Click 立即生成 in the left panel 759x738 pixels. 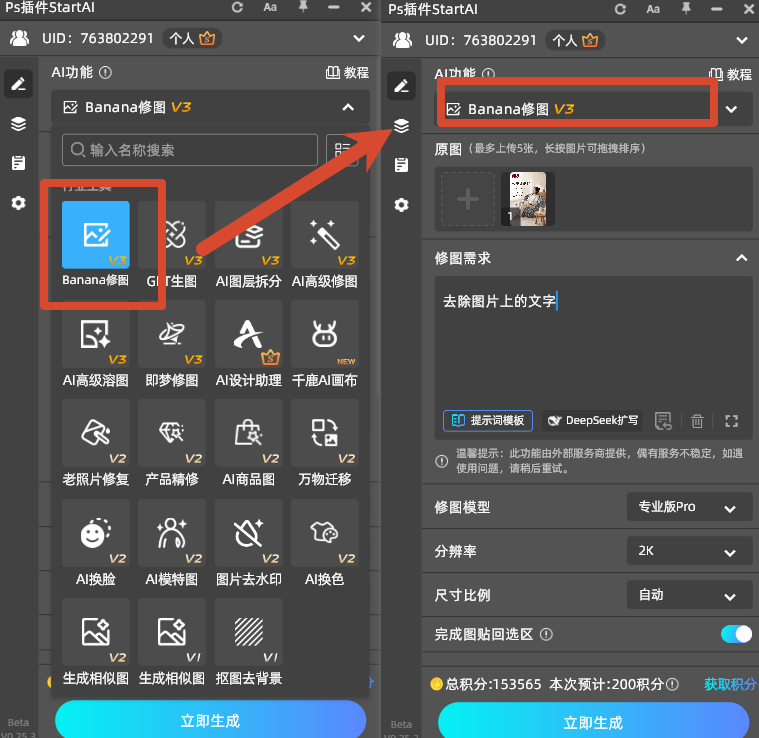(211, 721)
